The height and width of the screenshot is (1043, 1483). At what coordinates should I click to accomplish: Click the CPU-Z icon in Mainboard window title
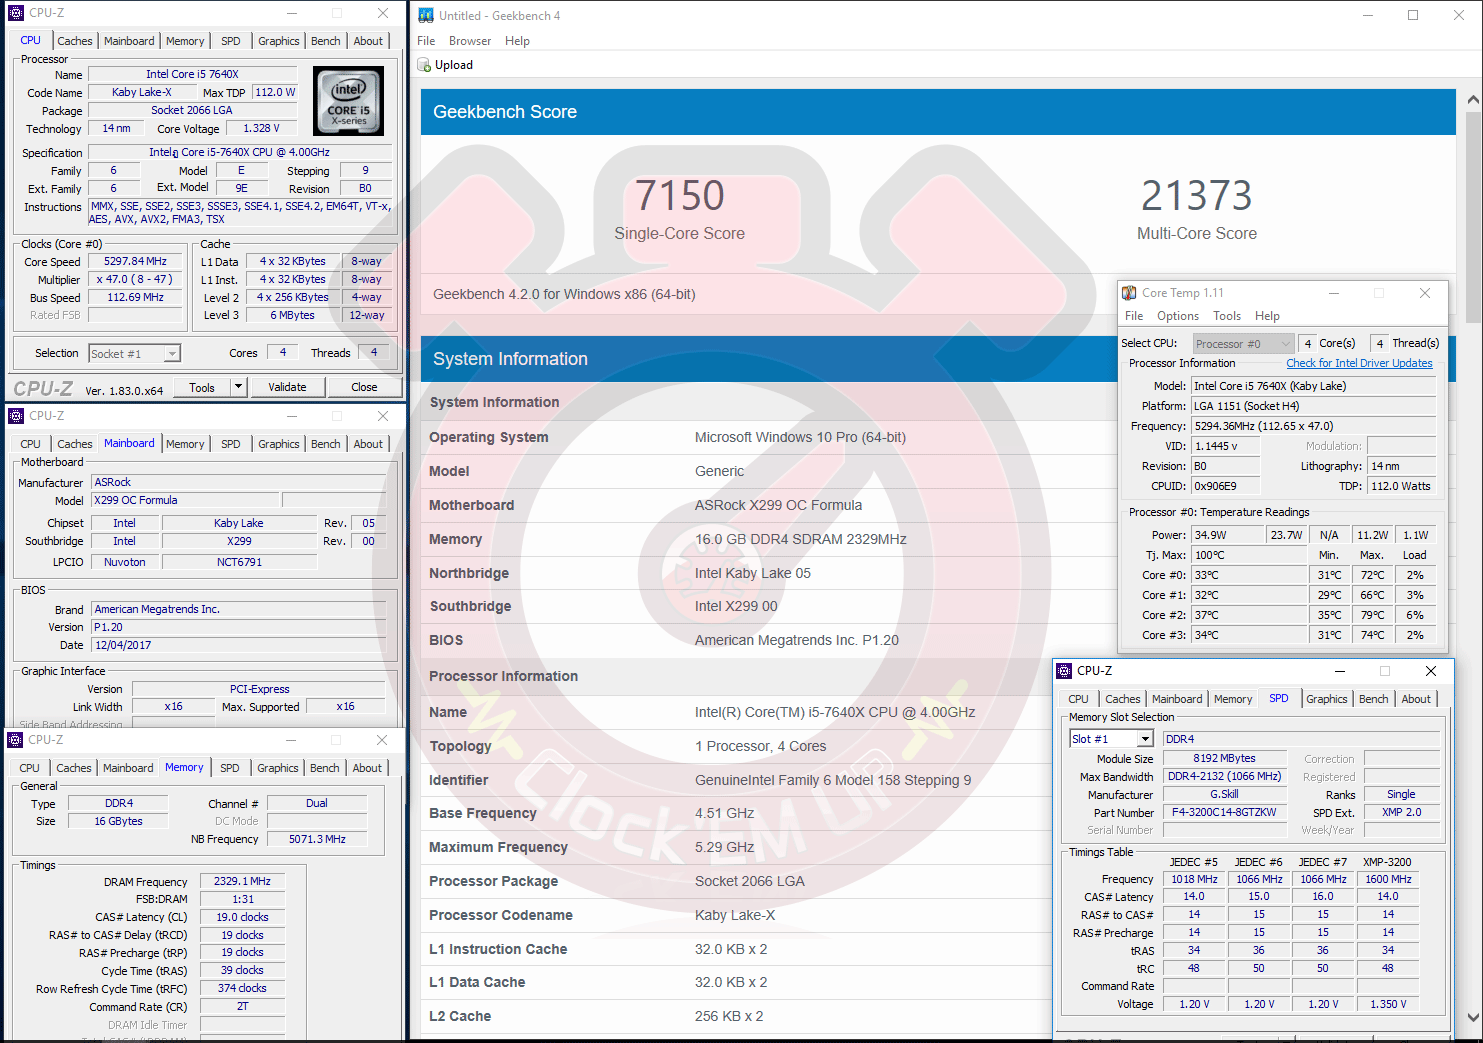tap(15, 416)
